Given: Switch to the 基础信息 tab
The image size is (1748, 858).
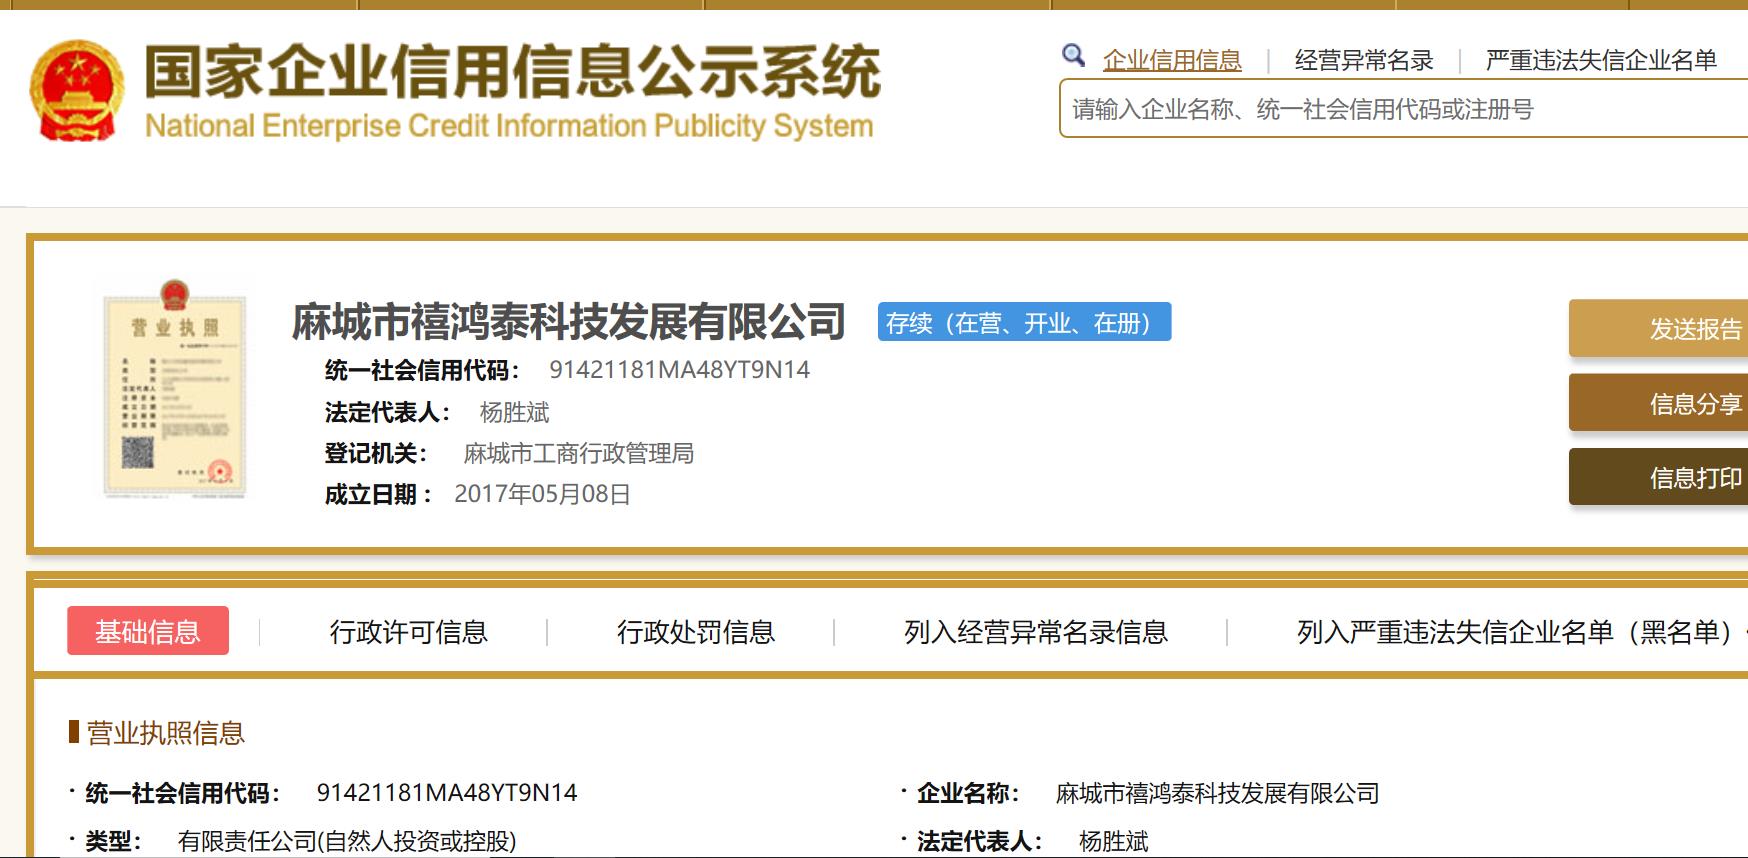Looking at the screenshot, I should [148, 631].
